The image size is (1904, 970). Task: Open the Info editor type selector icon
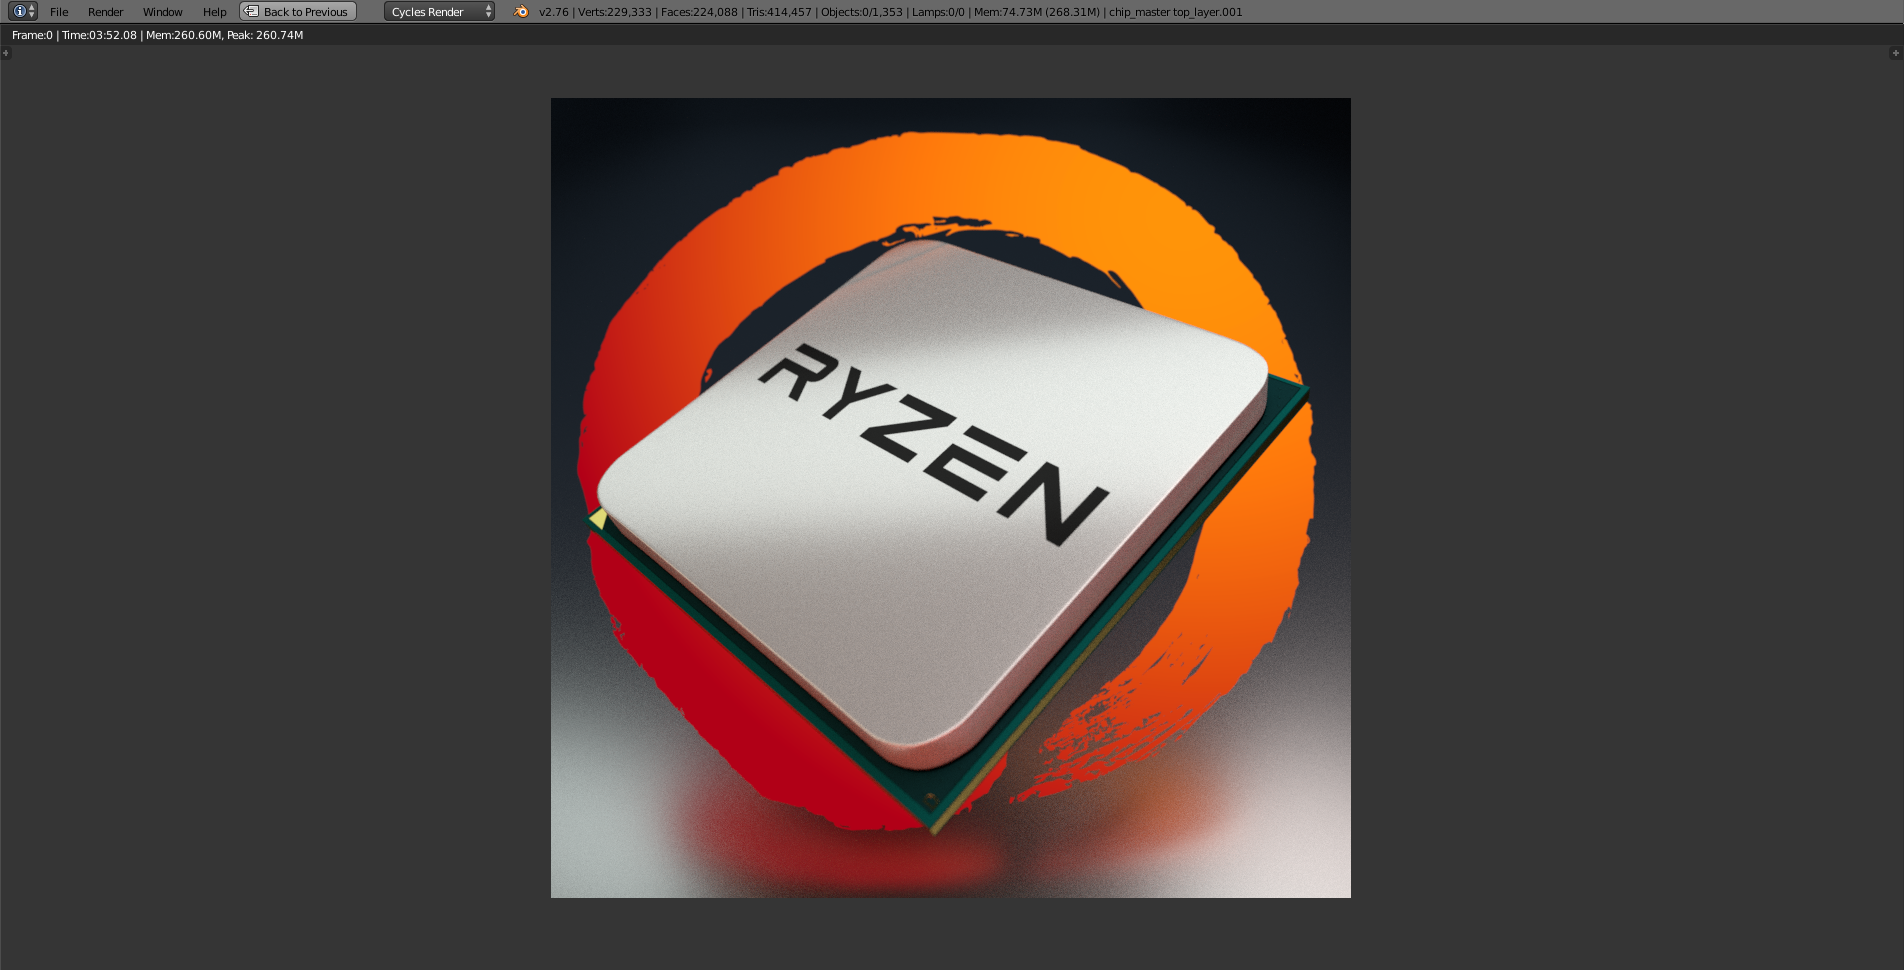click(x=23, y=12)
